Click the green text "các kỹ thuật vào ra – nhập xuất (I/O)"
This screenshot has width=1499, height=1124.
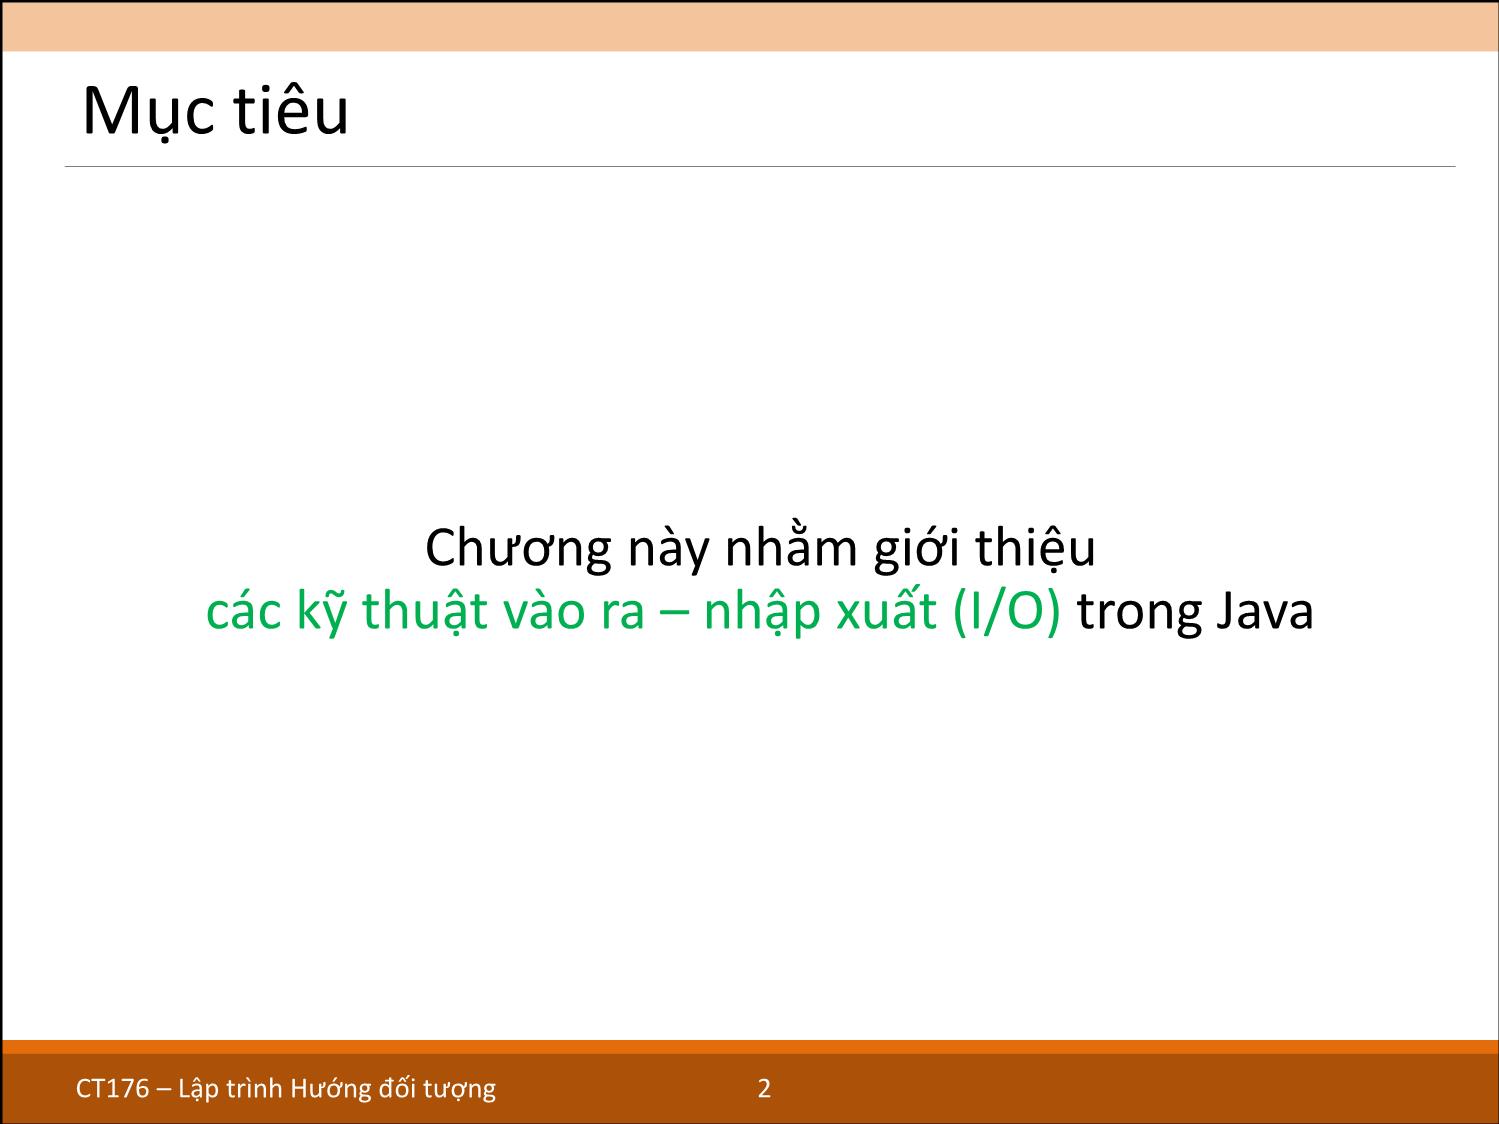pyautogui.click(x=633, y=612)
